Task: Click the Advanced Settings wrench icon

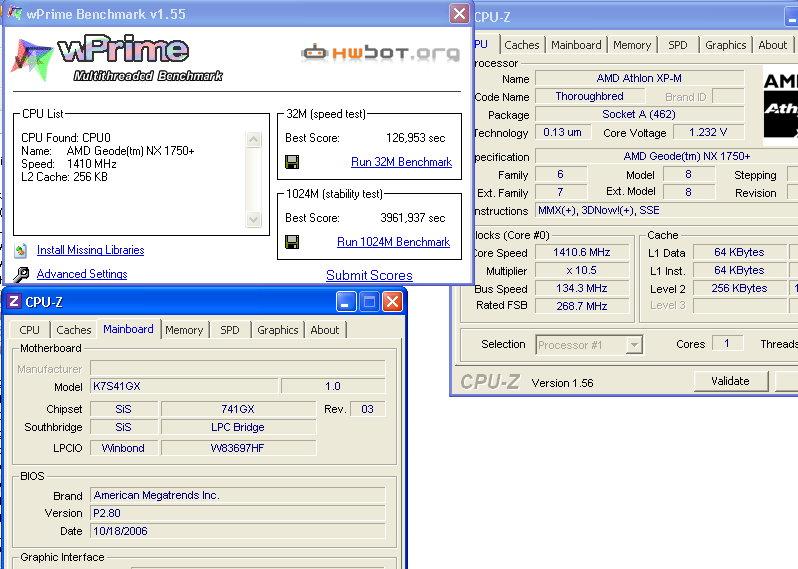Action: (x=21, y=274)
